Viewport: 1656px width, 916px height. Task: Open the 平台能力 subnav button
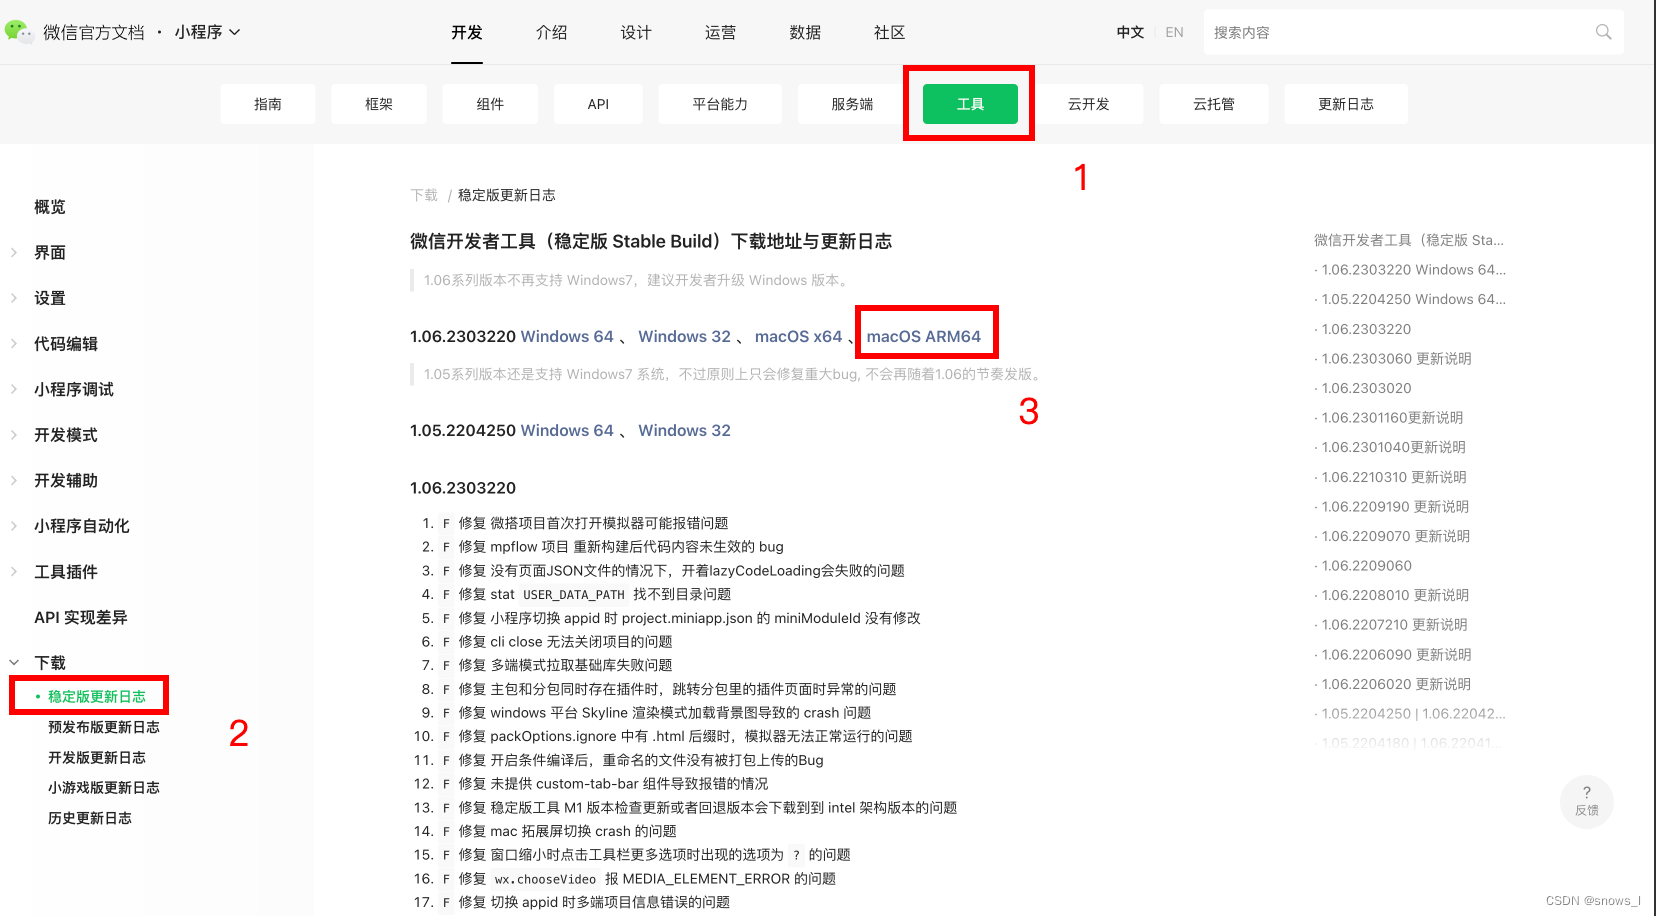click(x=720, y=104)
